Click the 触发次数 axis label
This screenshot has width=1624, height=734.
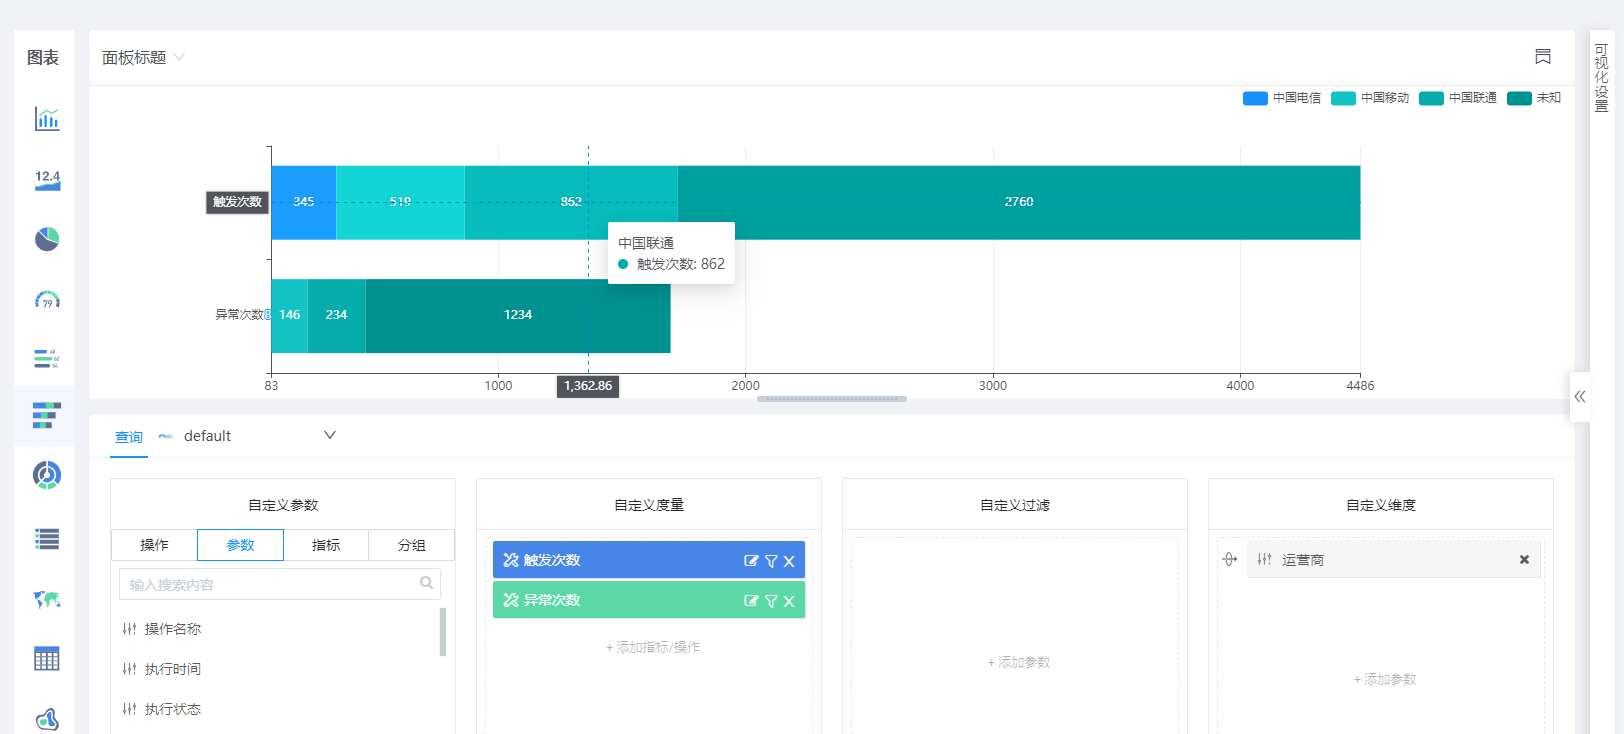(x=237, y=202)
